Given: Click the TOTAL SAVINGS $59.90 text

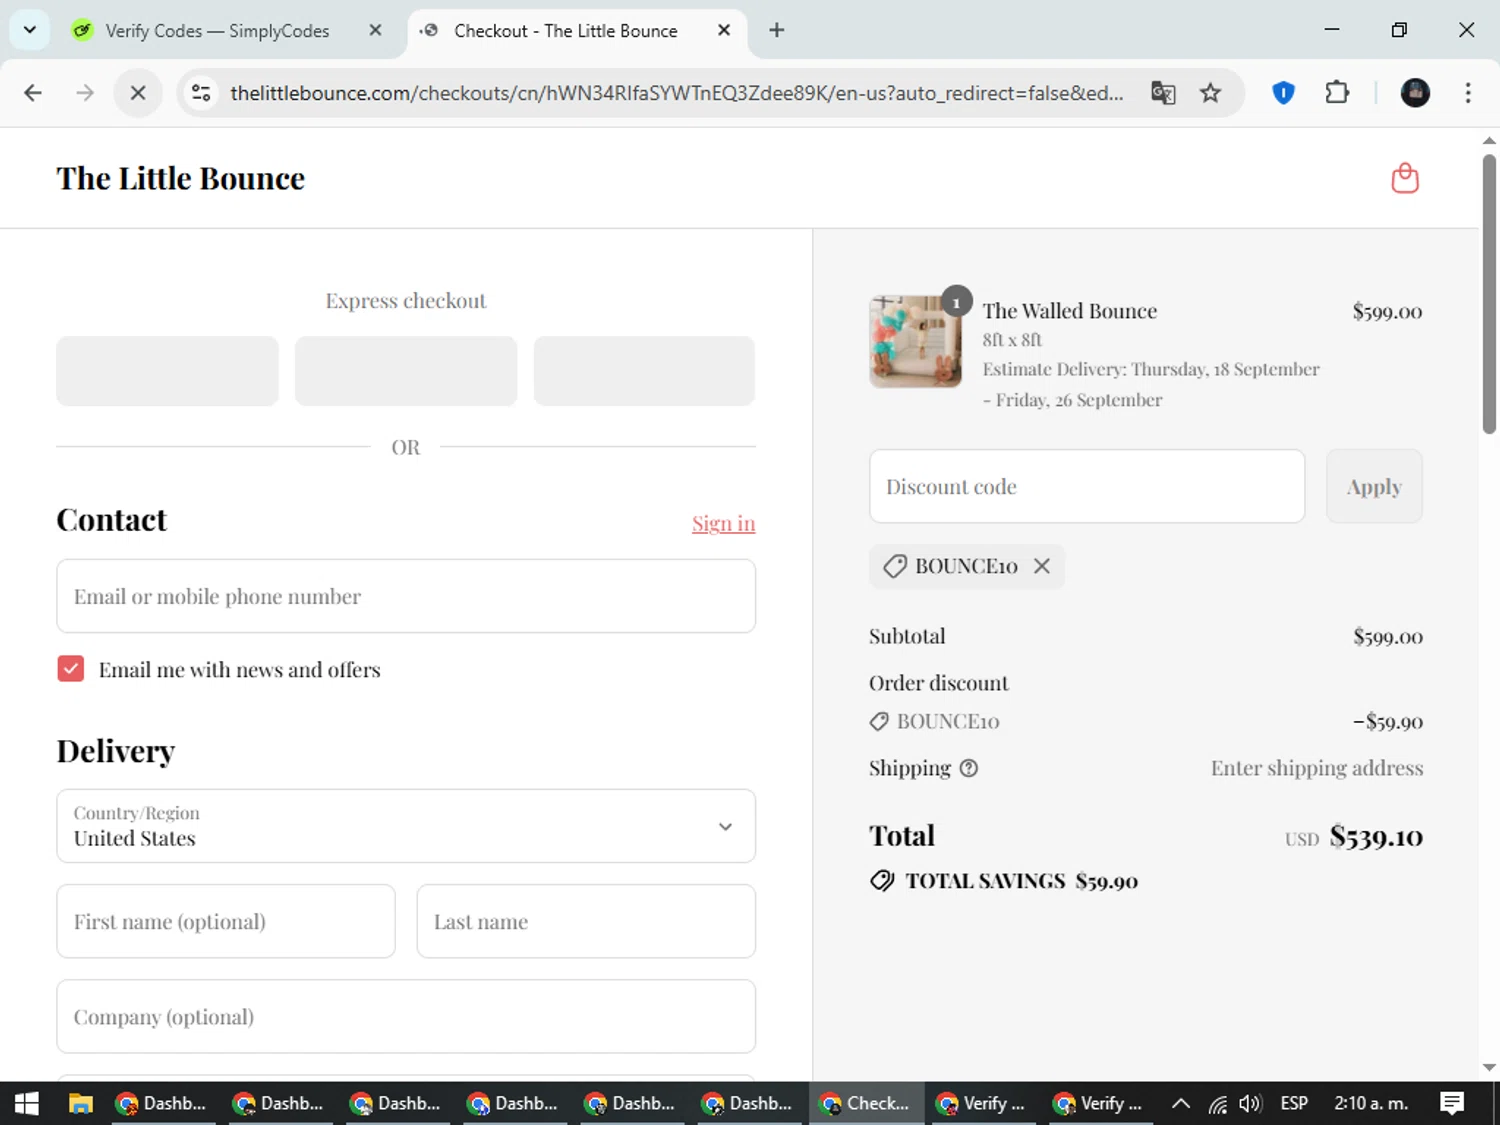Looking at the screenshot, I should 1021,881.
